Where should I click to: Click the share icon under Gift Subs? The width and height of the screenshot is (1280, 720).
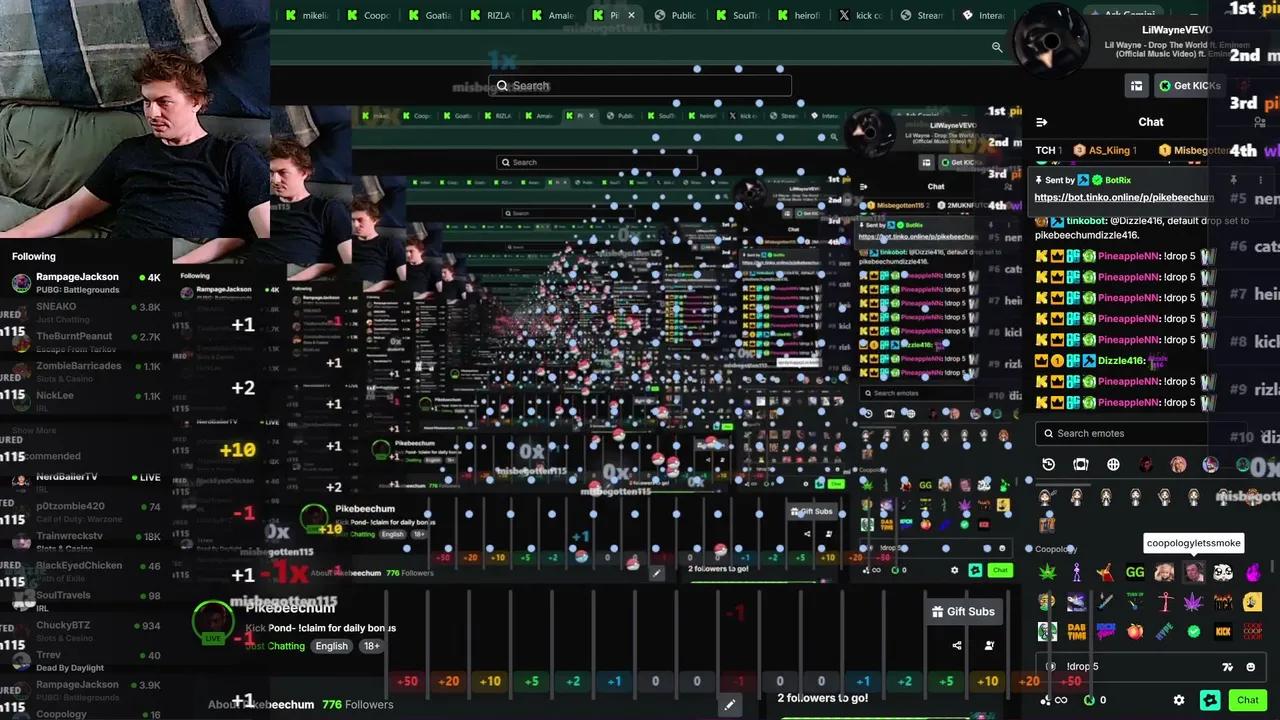[x=957, y=645]
